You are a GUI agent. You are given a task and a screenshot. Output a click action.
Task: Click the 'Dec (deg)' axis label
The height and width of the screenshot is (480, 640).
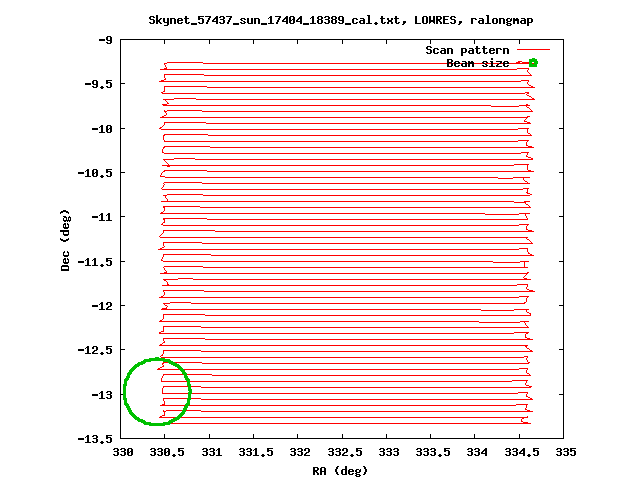(65, 240)
